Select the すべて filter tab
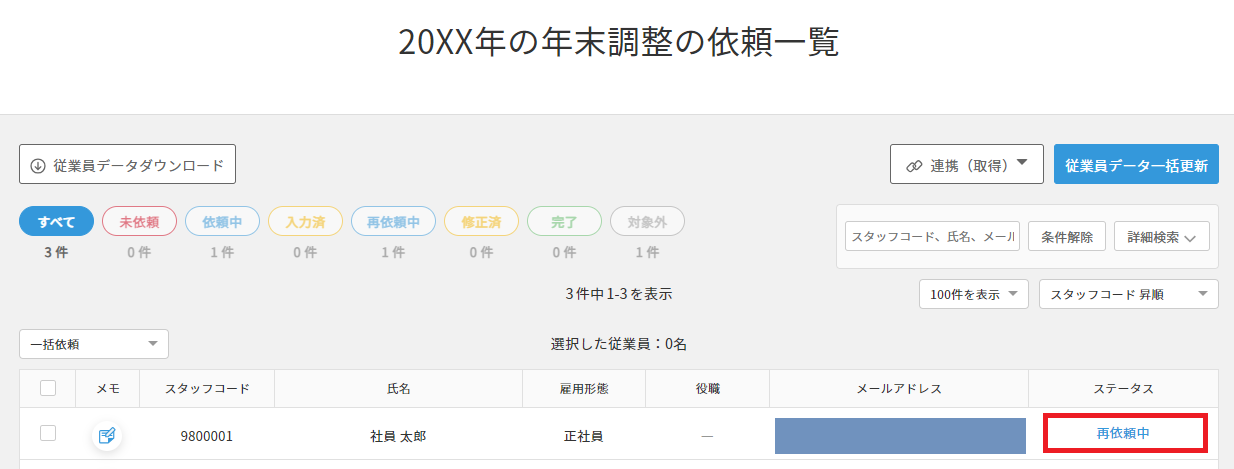Viewport: 1234px width, 469px height. (56, 222)
